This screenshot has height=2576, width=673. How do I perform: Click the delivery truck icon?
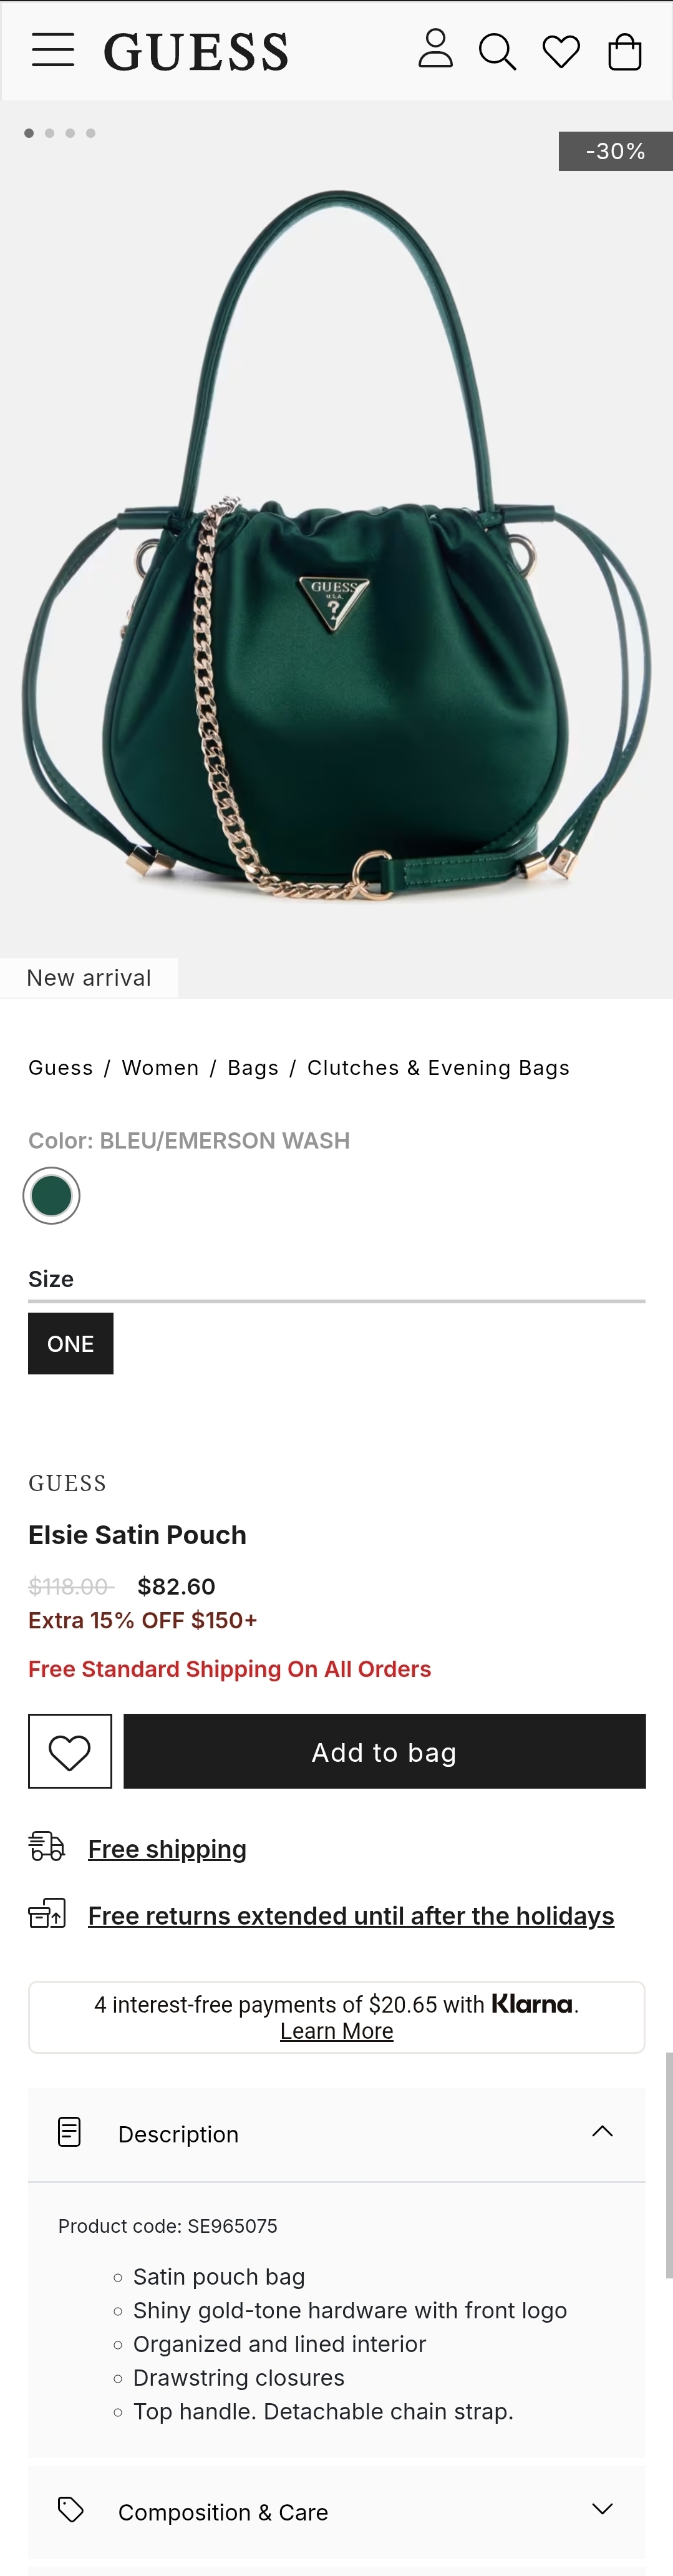[46, 1846]
